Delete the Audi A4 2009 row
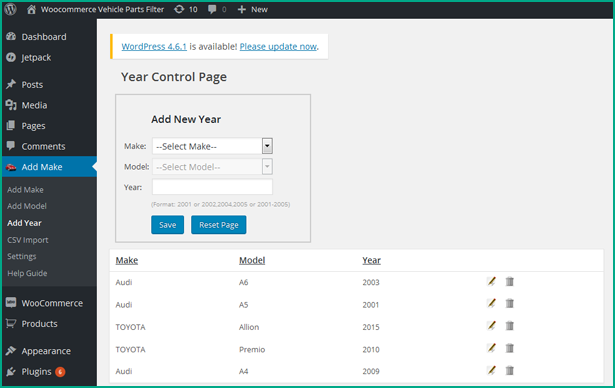The width and height of the screenshot is (615, 388). [x=509, y=371]
